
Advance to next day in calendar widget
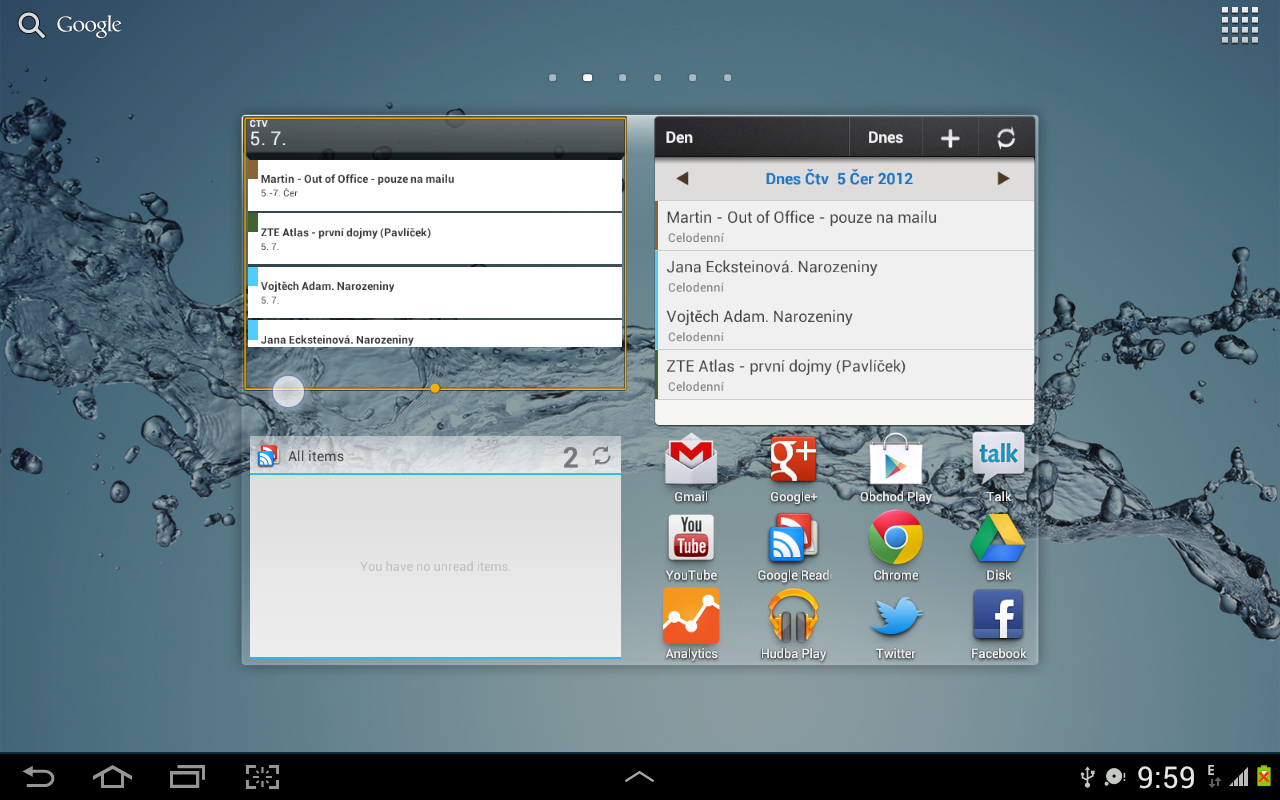[1003, 178]
